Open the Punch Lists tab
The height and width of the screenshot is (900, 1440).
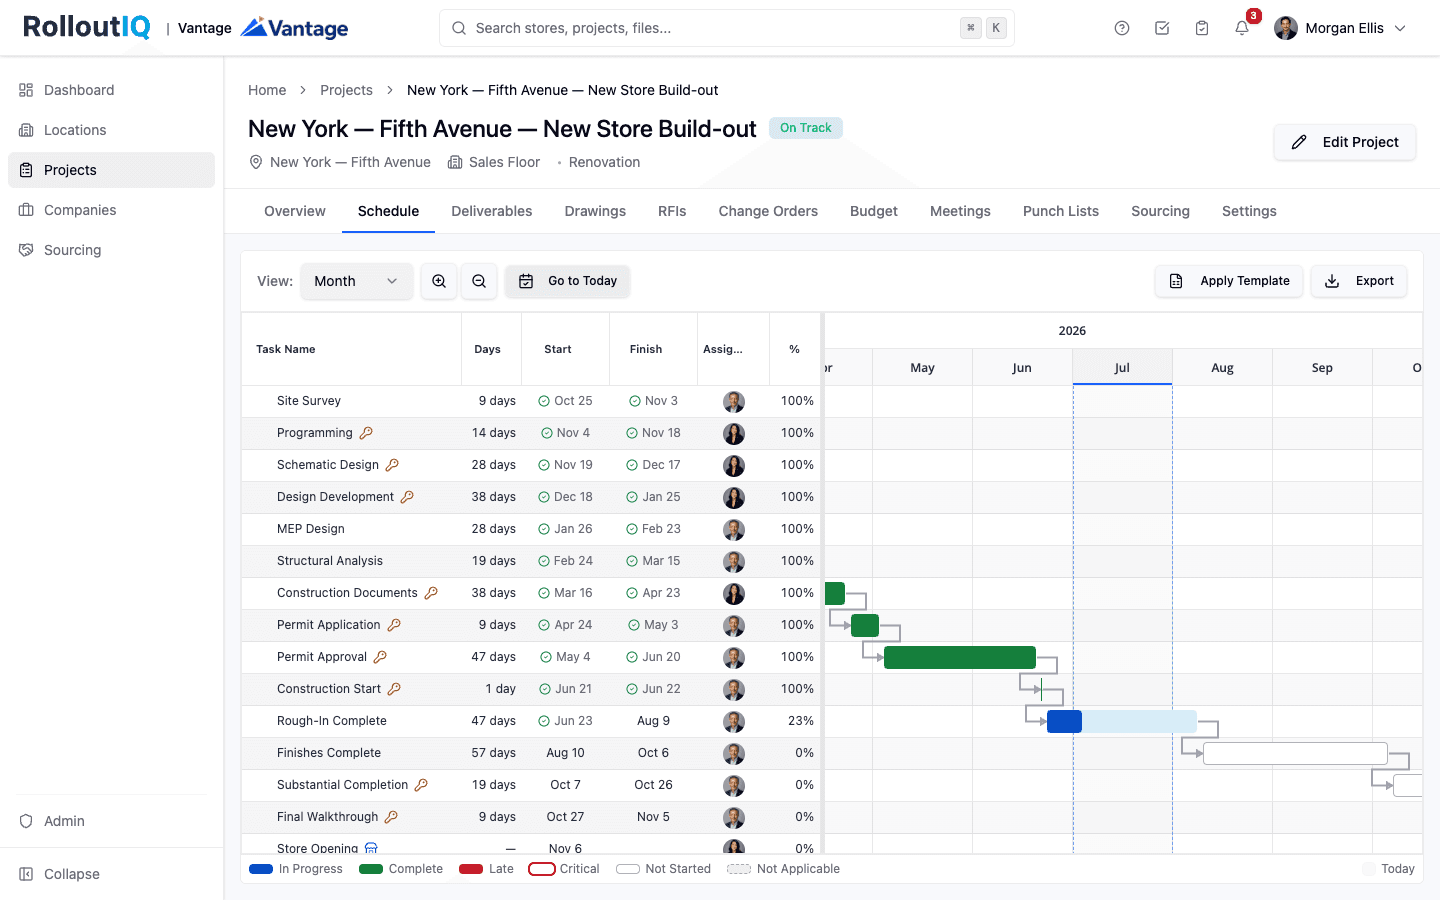click(x=1061, y=211)
